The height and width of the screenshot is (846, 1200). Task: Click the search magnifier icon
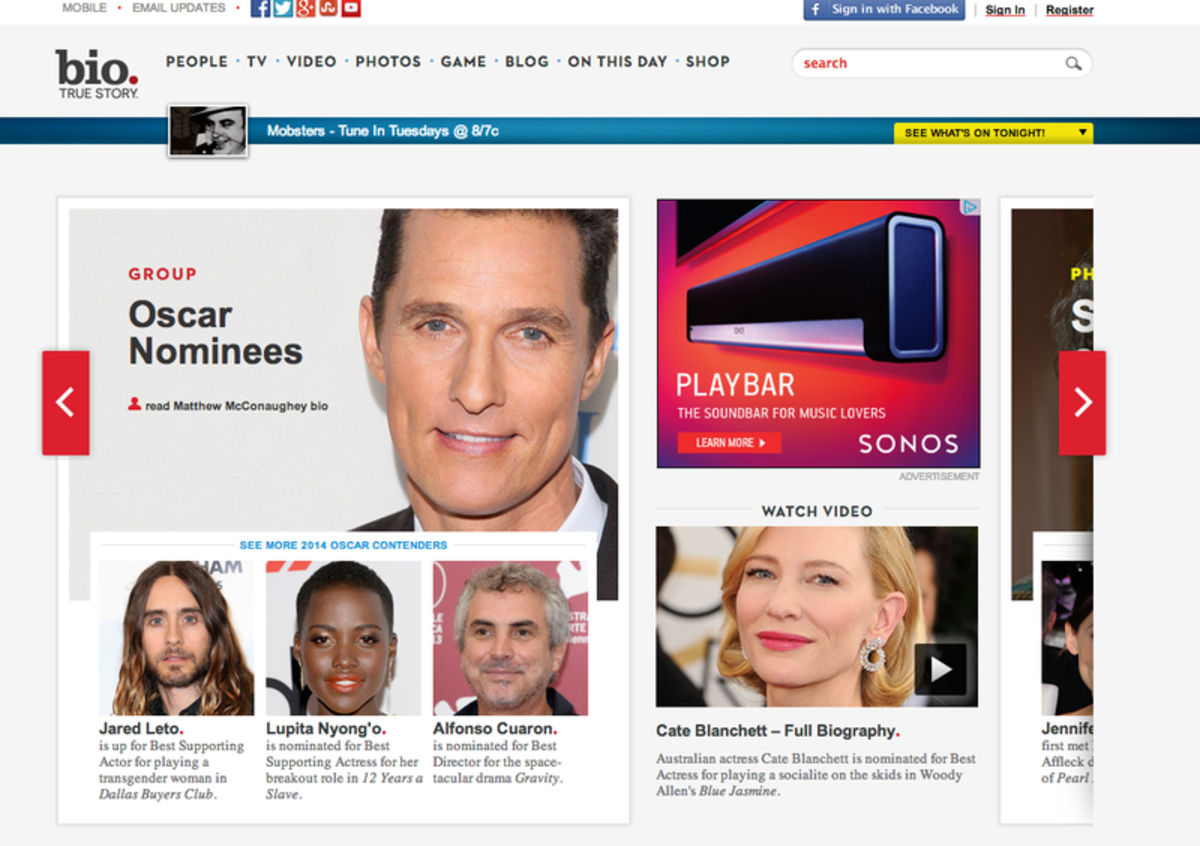click(x=1073, y=63)
